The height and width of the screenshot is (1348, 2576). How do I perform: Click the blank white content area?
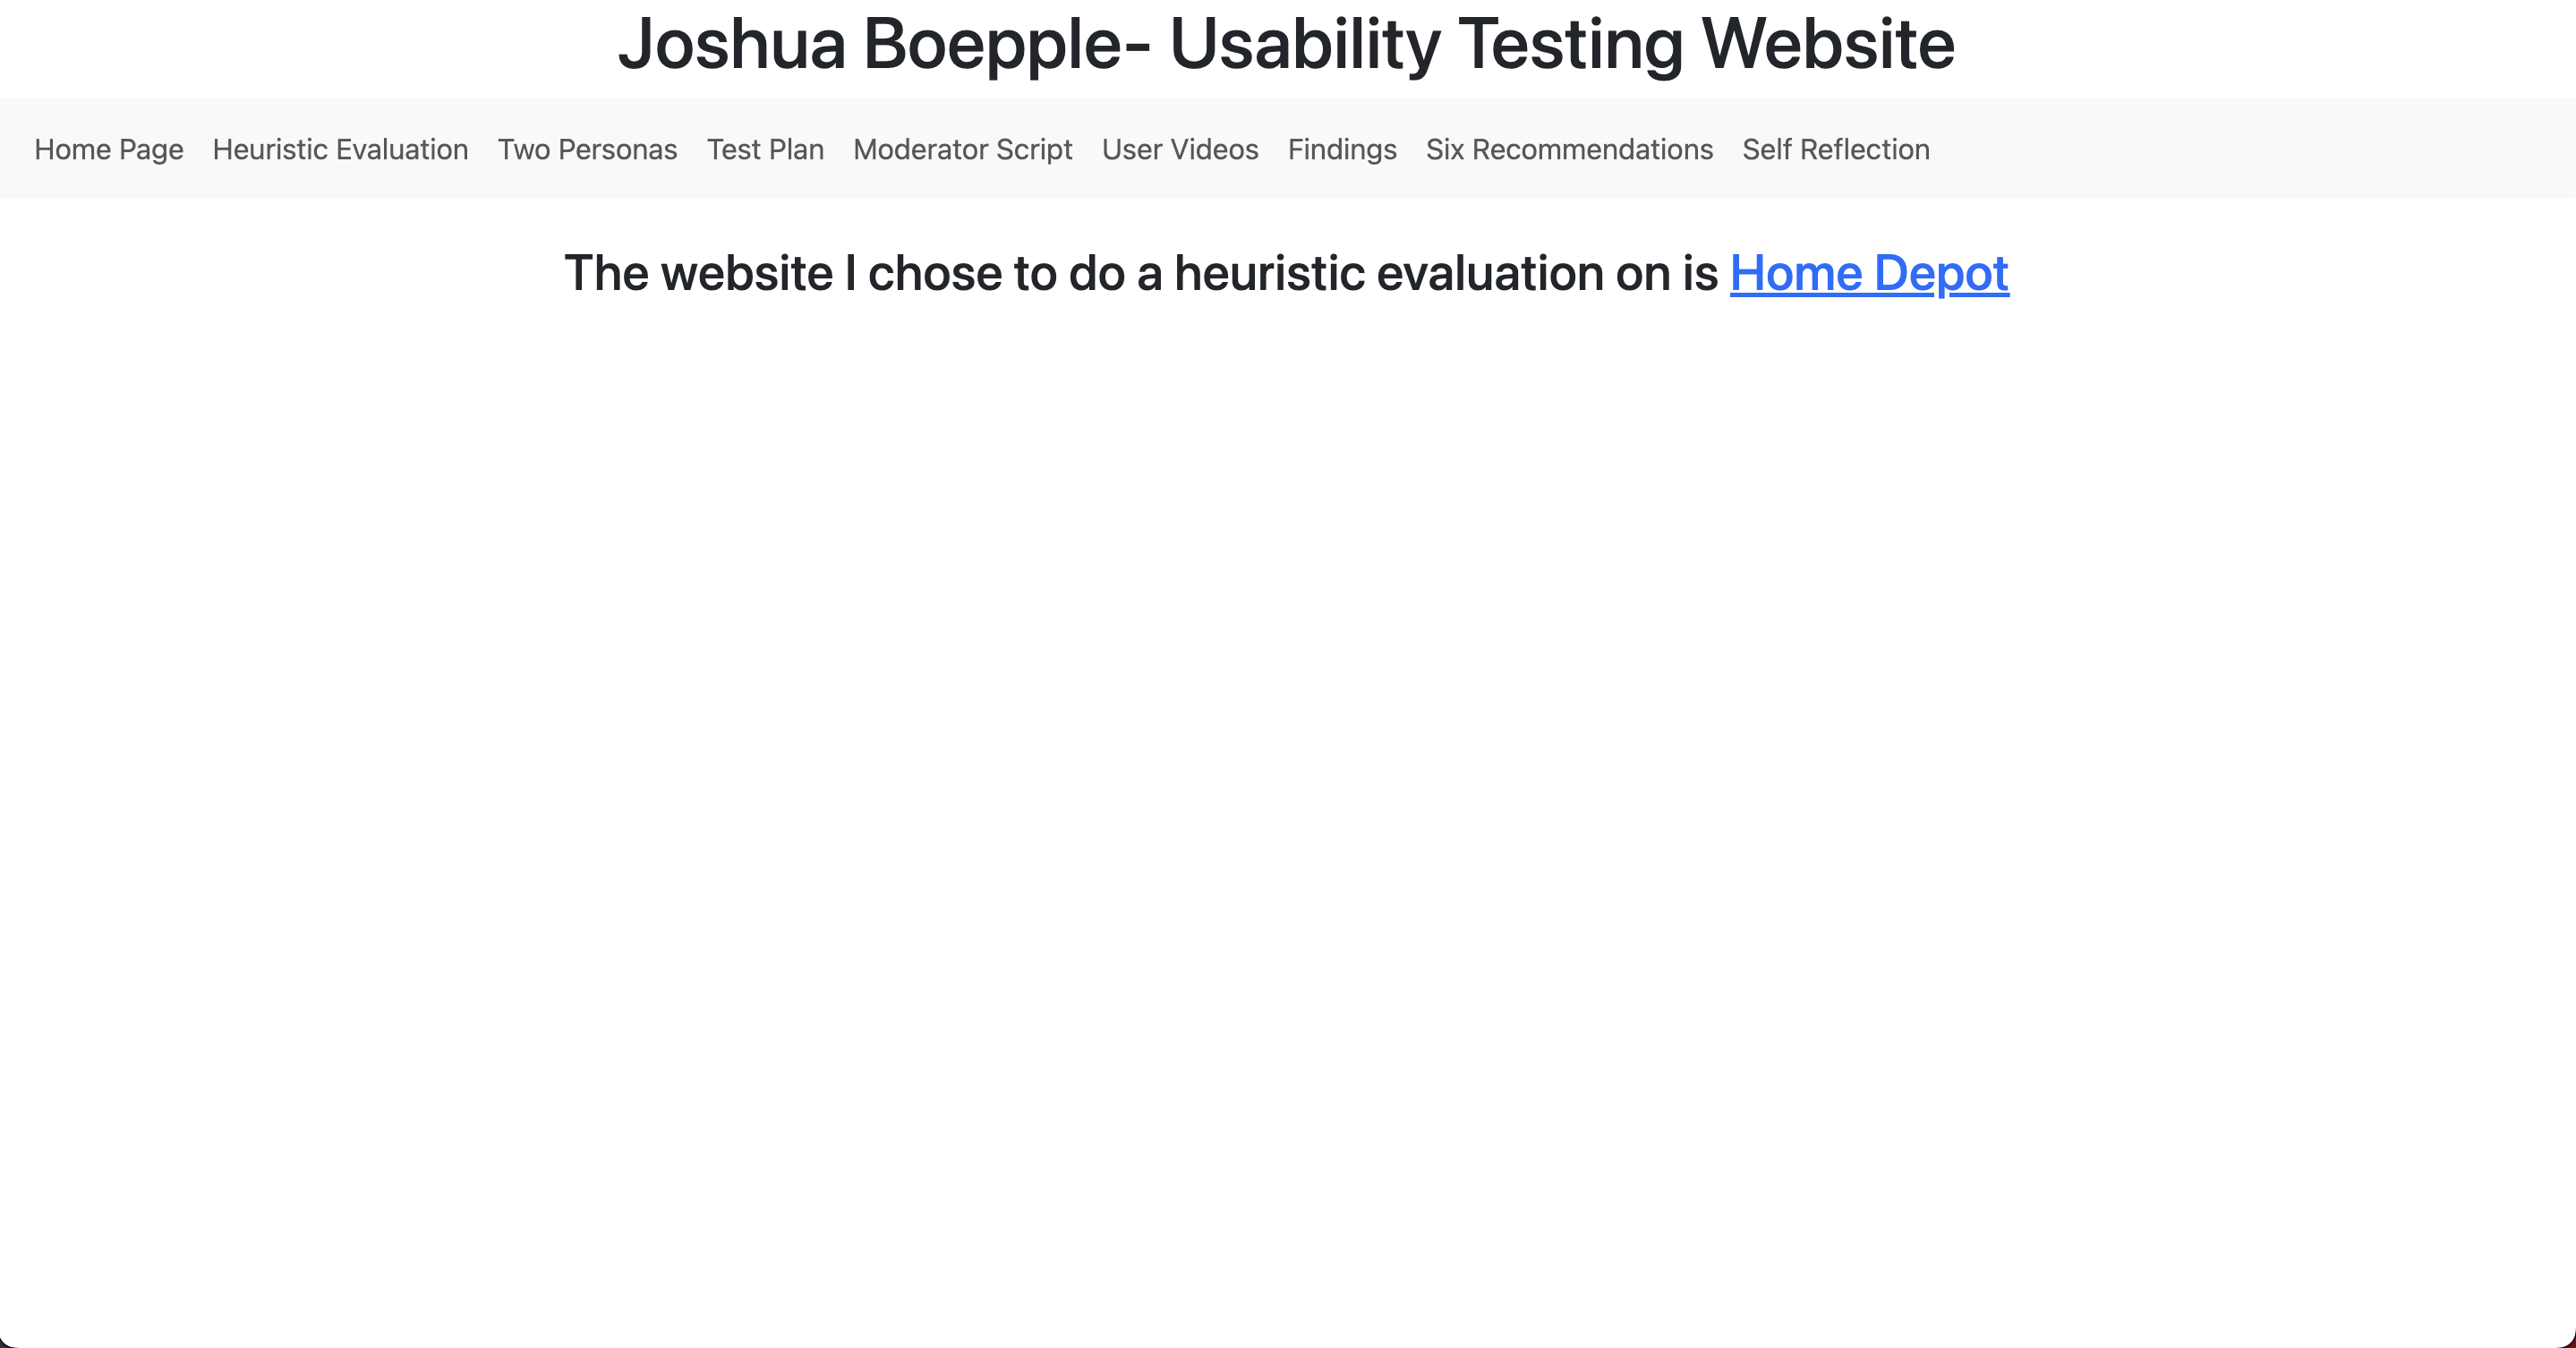[x=1288, y=700]
